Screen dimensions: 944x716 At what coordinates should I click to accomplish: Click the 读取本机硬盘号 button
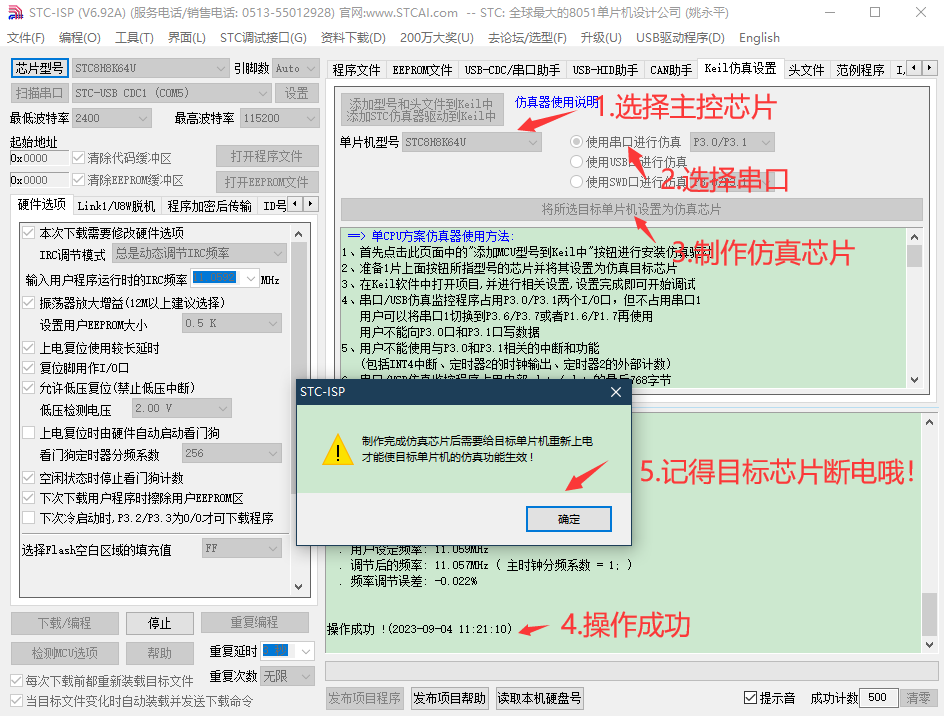click(539, 698)
